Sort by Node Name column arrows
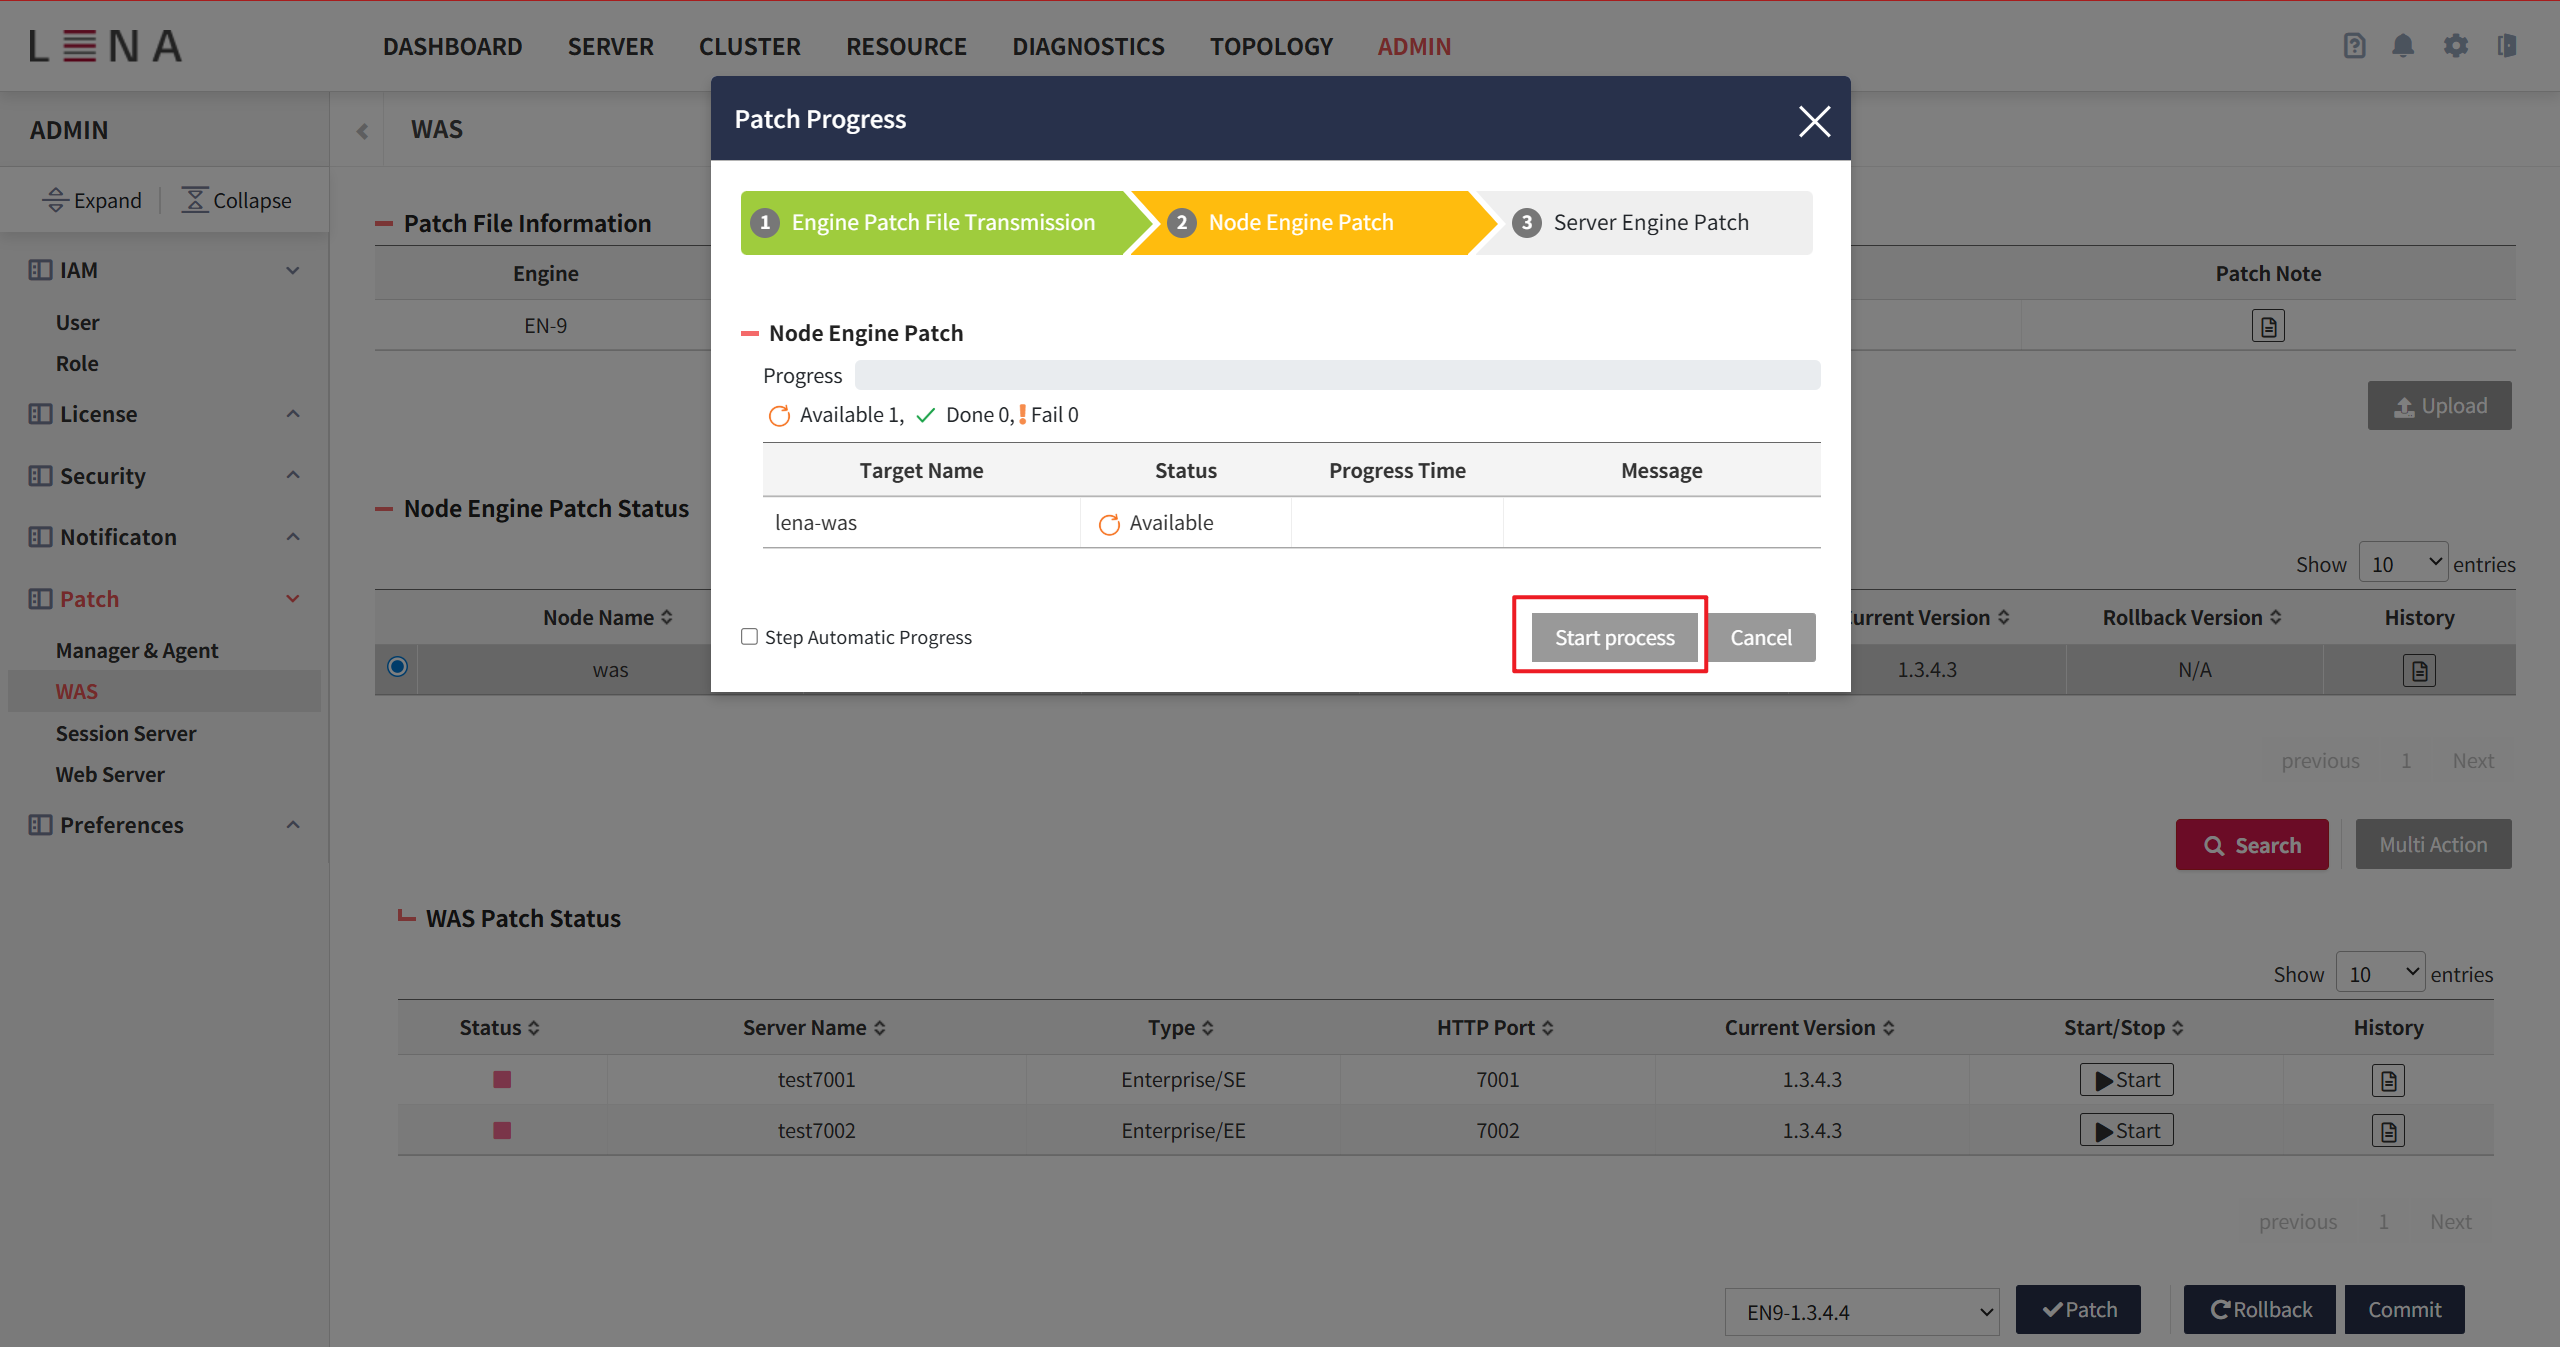This screenshot has width=2560, height=1347. [x=667, y=618]
